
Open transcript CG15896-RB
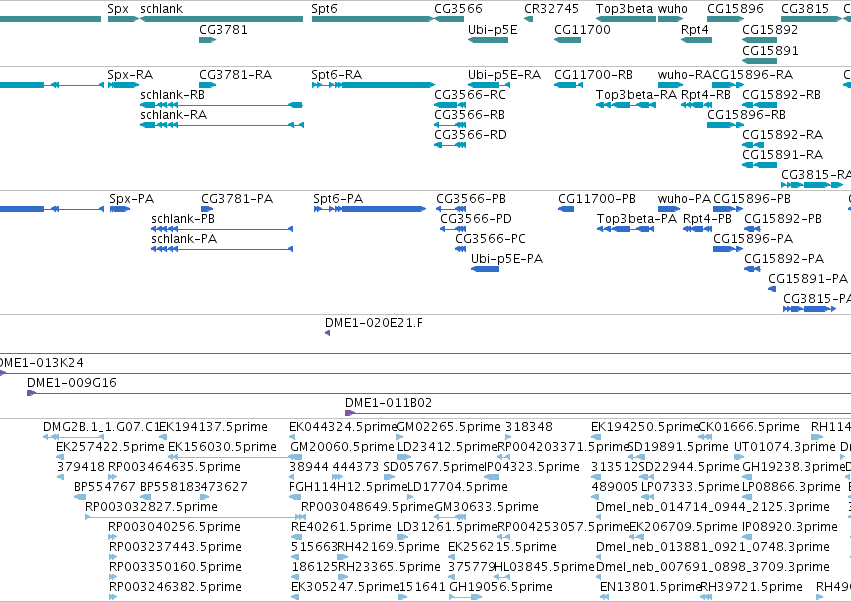(746, 115)
